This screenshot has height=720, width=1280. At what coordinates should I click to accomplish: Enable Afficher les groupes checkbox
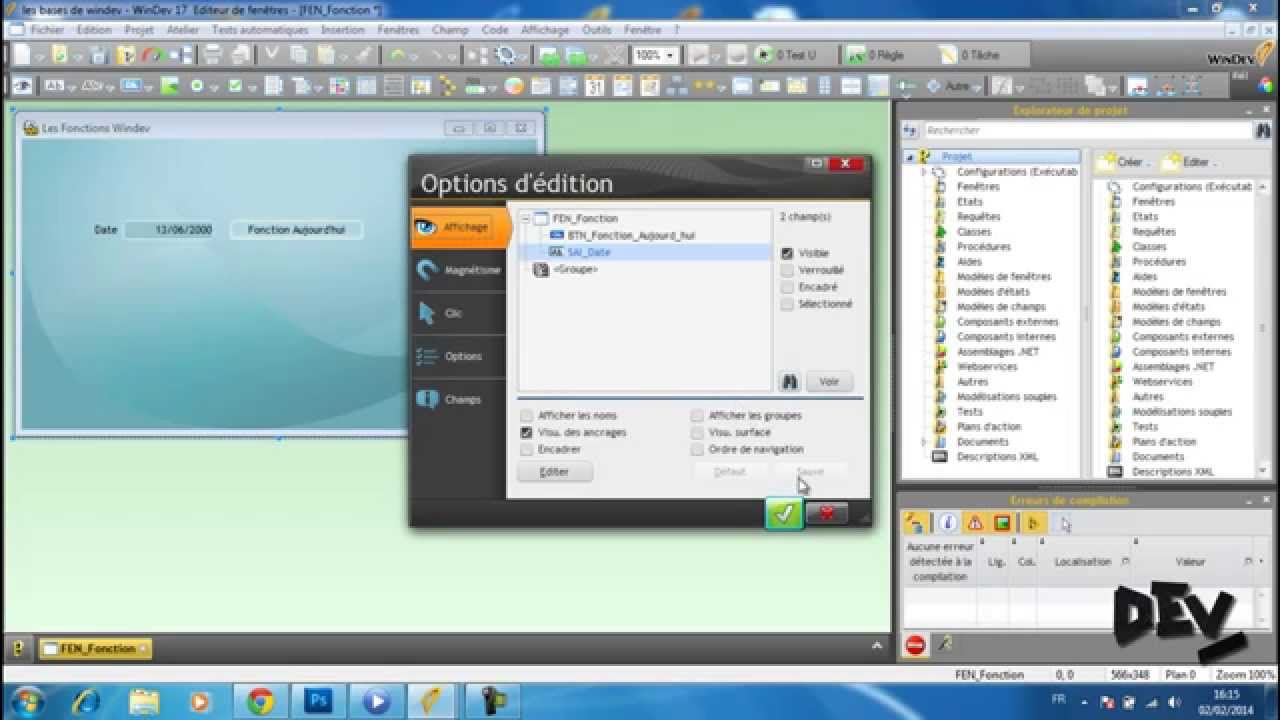[x=697, y=415]
